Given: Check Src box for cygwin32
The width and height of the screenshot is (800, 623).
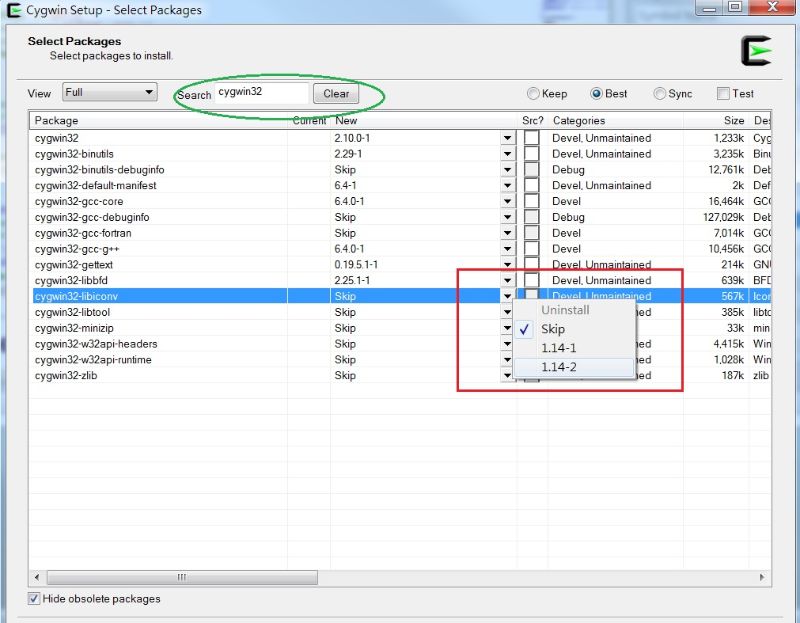Looking at the screenshot, I should tap(532, 138).
